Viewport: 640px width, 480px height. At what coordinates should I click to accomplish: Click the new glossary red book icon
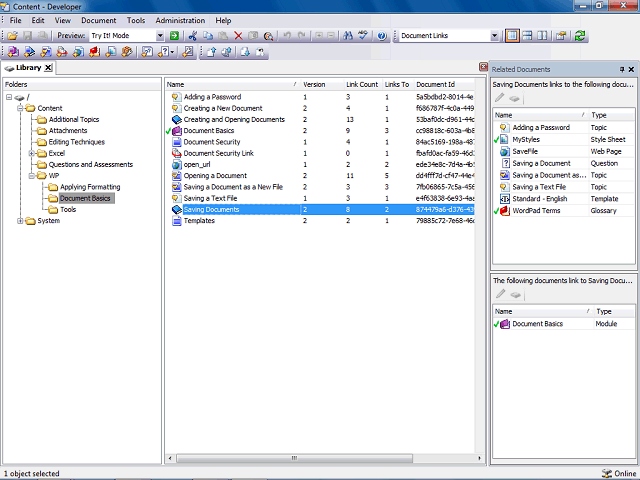95,52
